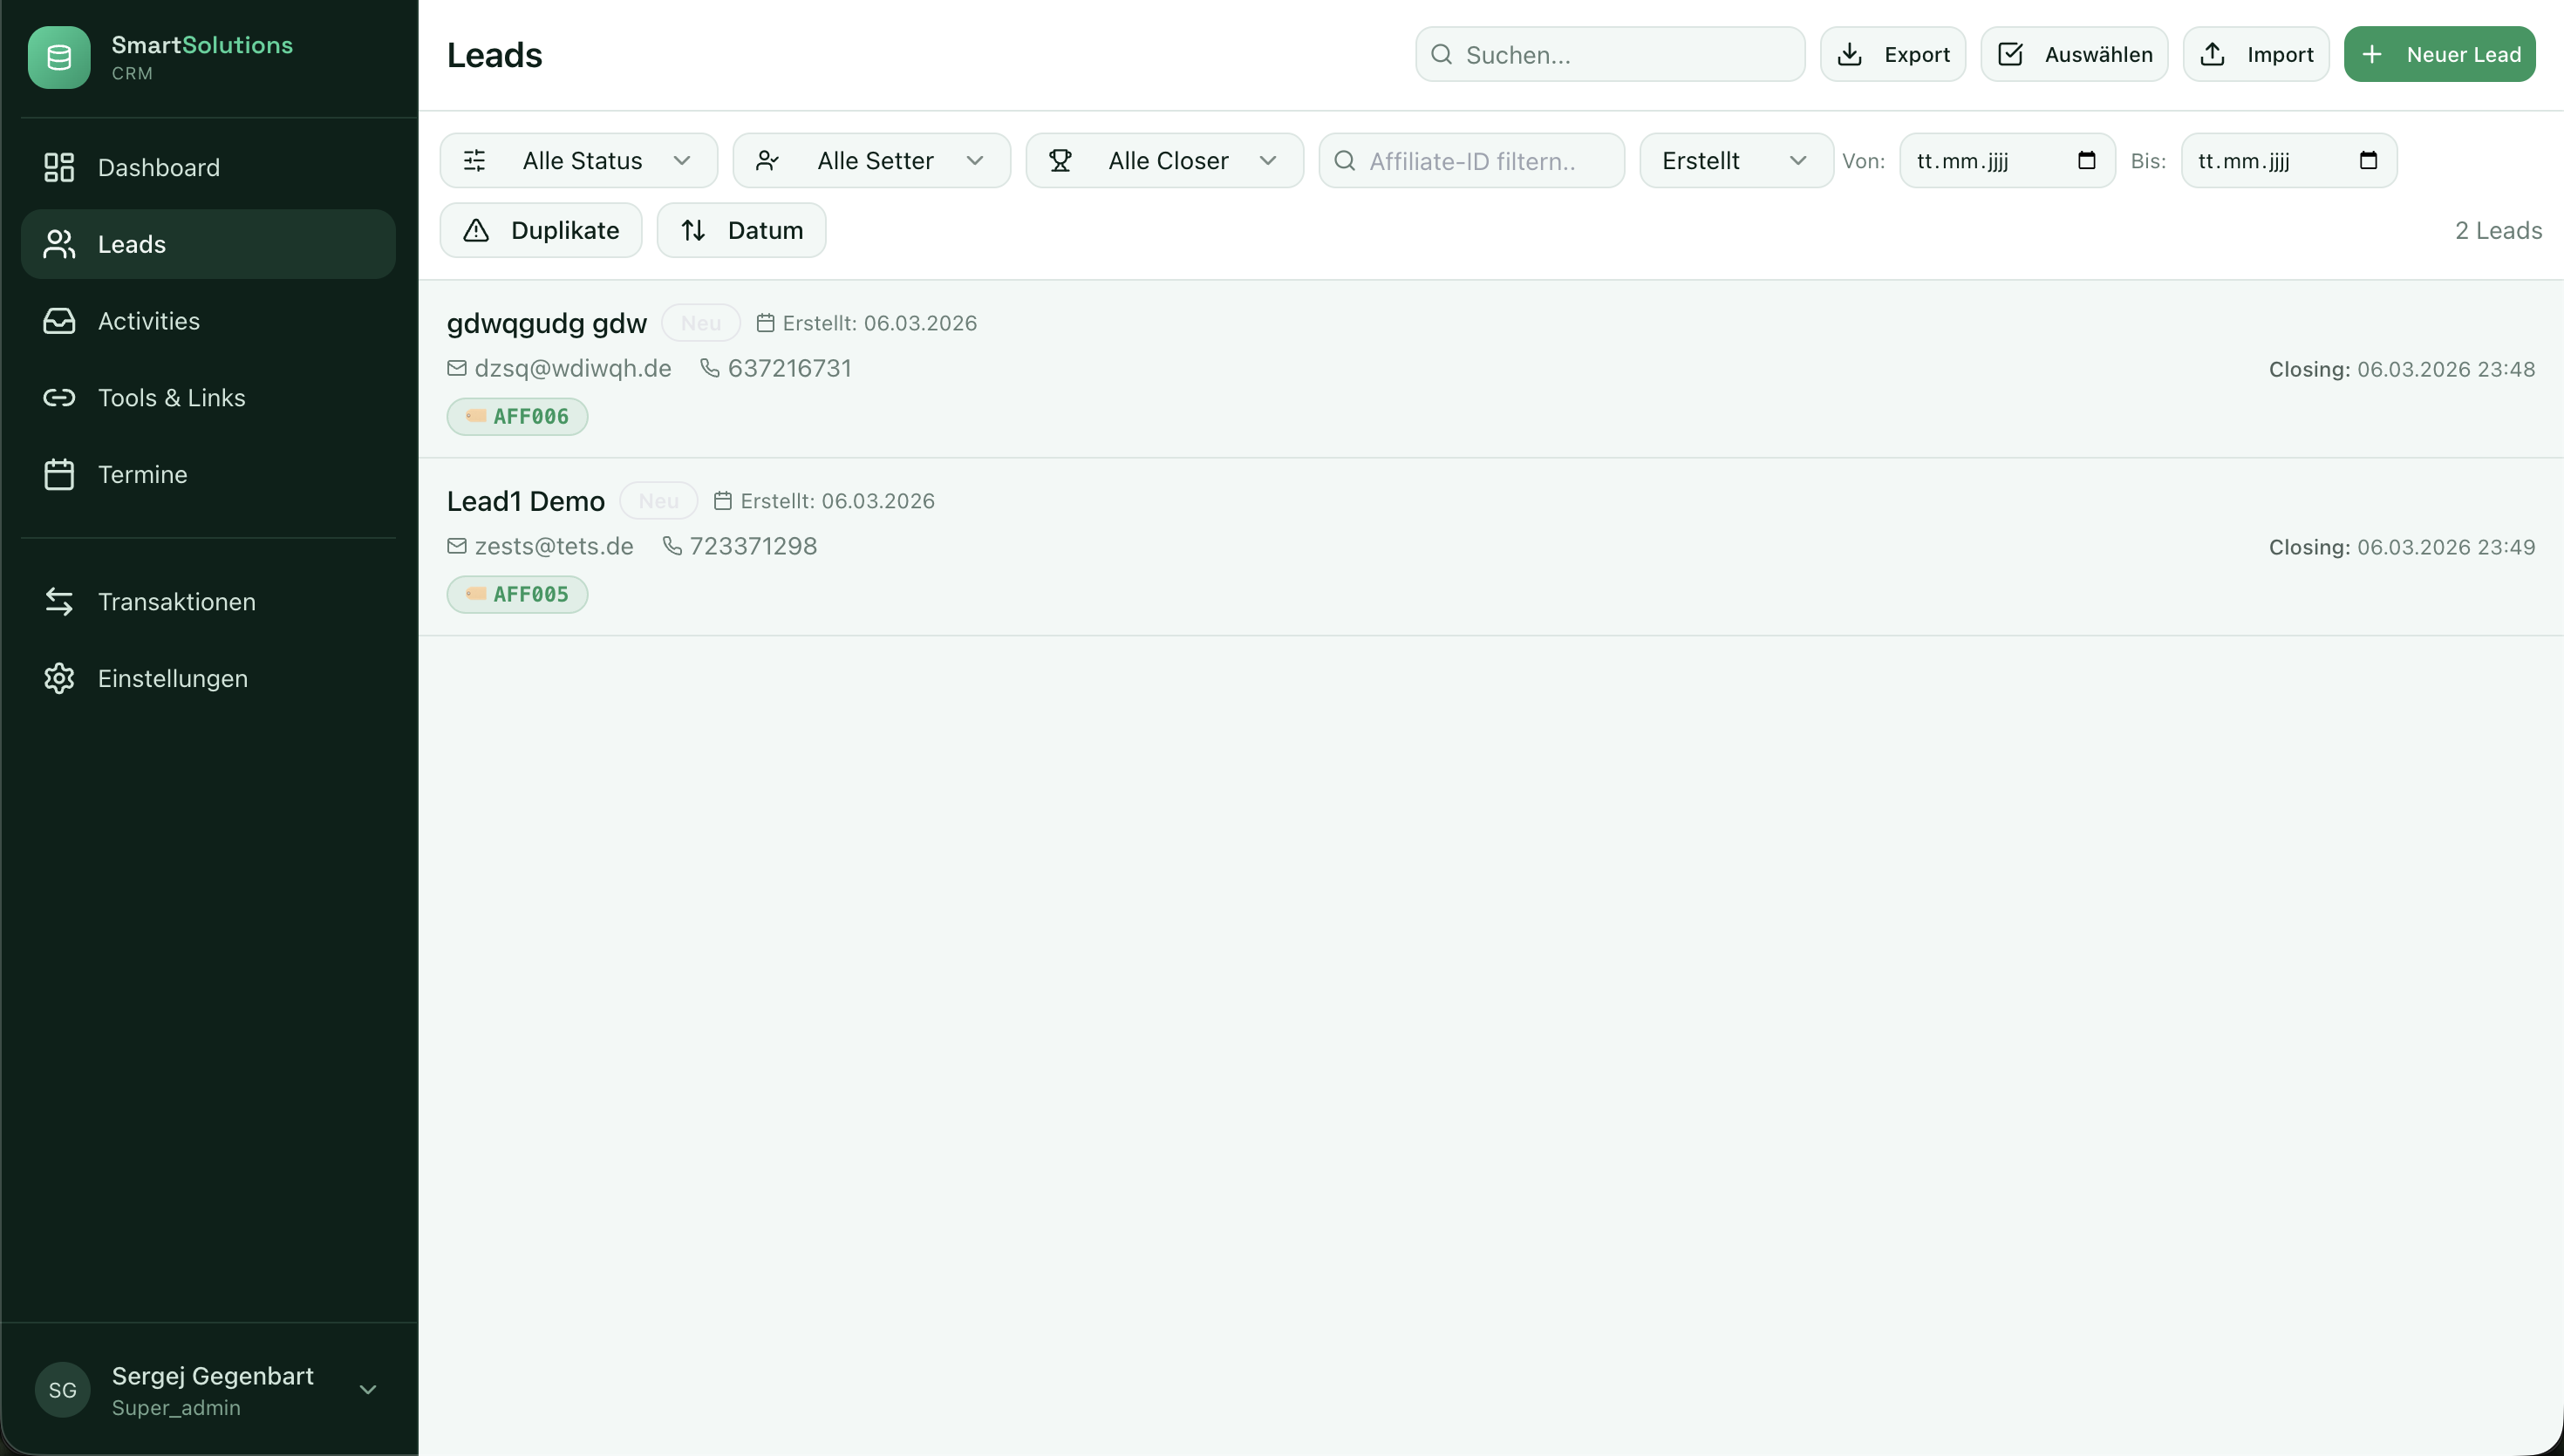Screen dimensions: 2564x1456
Task: Open Transaktionen from the sidebar
Action: (177, 601)
